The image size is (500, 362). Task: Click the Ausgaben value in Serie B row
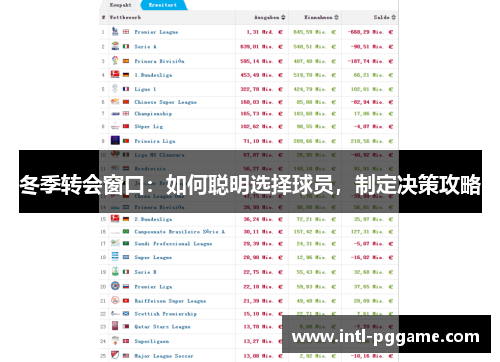pyautogui.click(x=263, y=272)
